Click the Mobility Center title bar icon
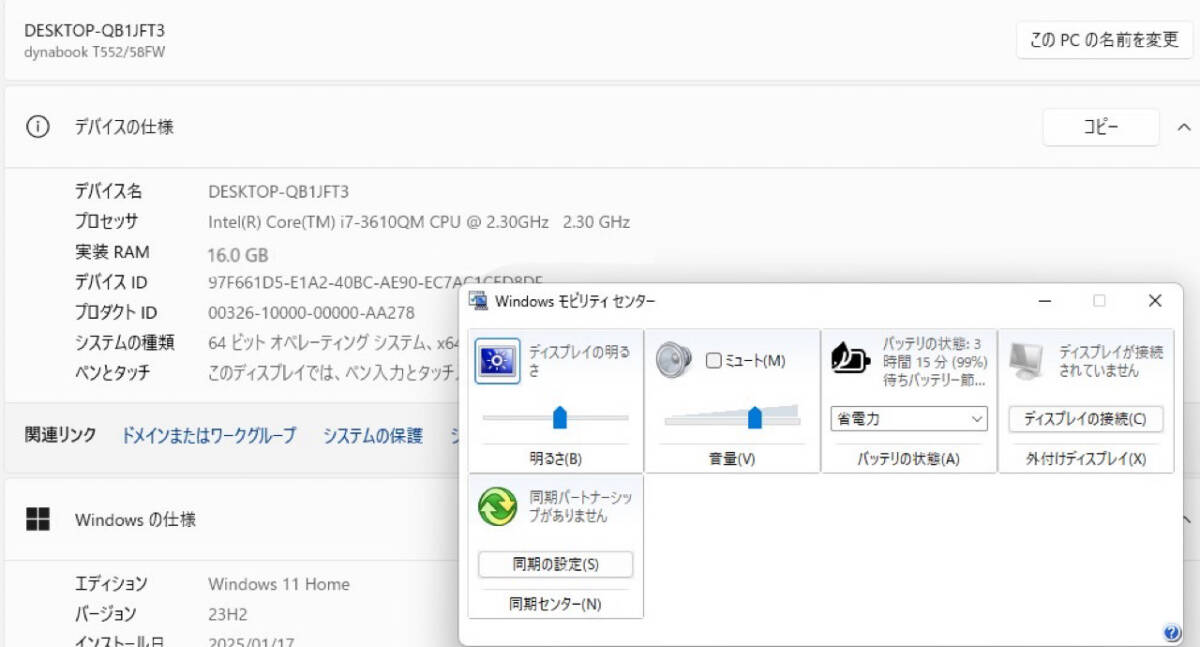The height and width of the screenshot is (647, 1200). pyautogui.click(x=479, y=300)
